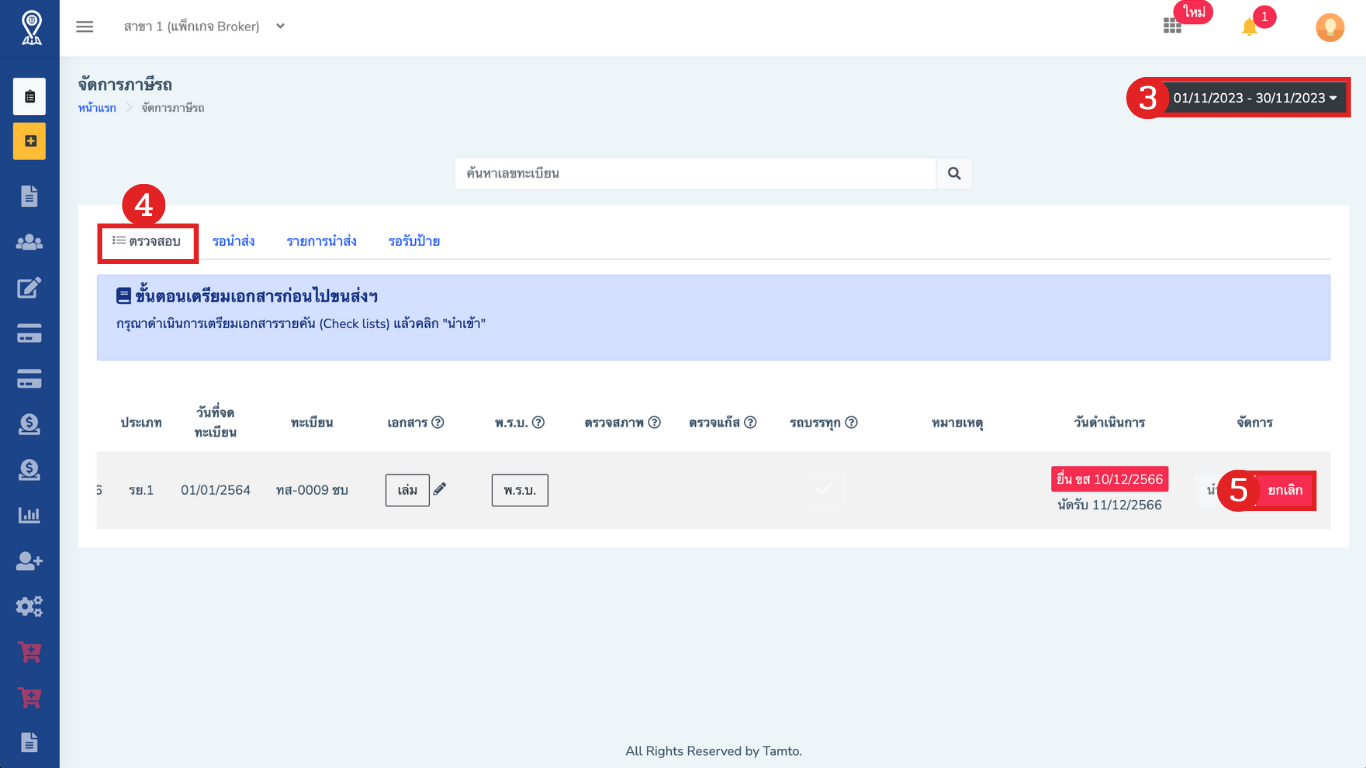
Task: Click the ทะเบียน column header
Action: (x=312, y=422)
